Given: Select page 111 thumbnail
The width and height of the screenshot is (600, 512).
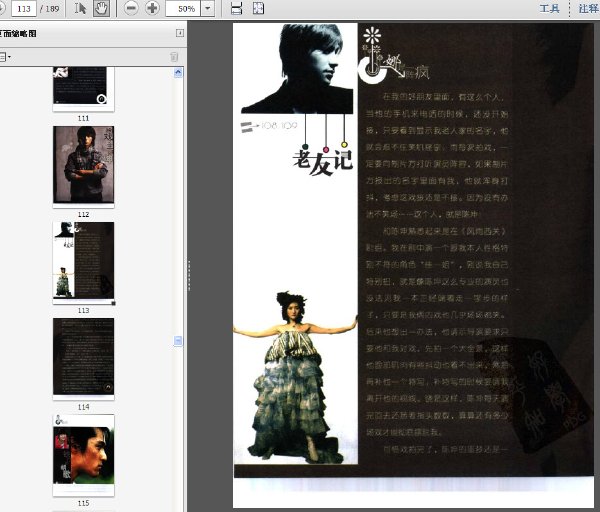Looking at the screenshot, I should [83, 88].
